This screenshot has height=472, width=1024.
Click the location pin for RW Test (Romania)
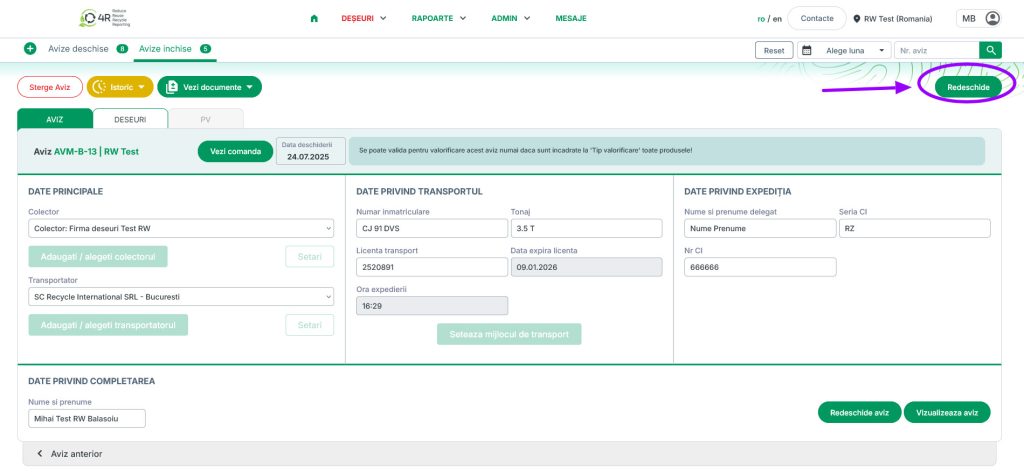point(857,19)
